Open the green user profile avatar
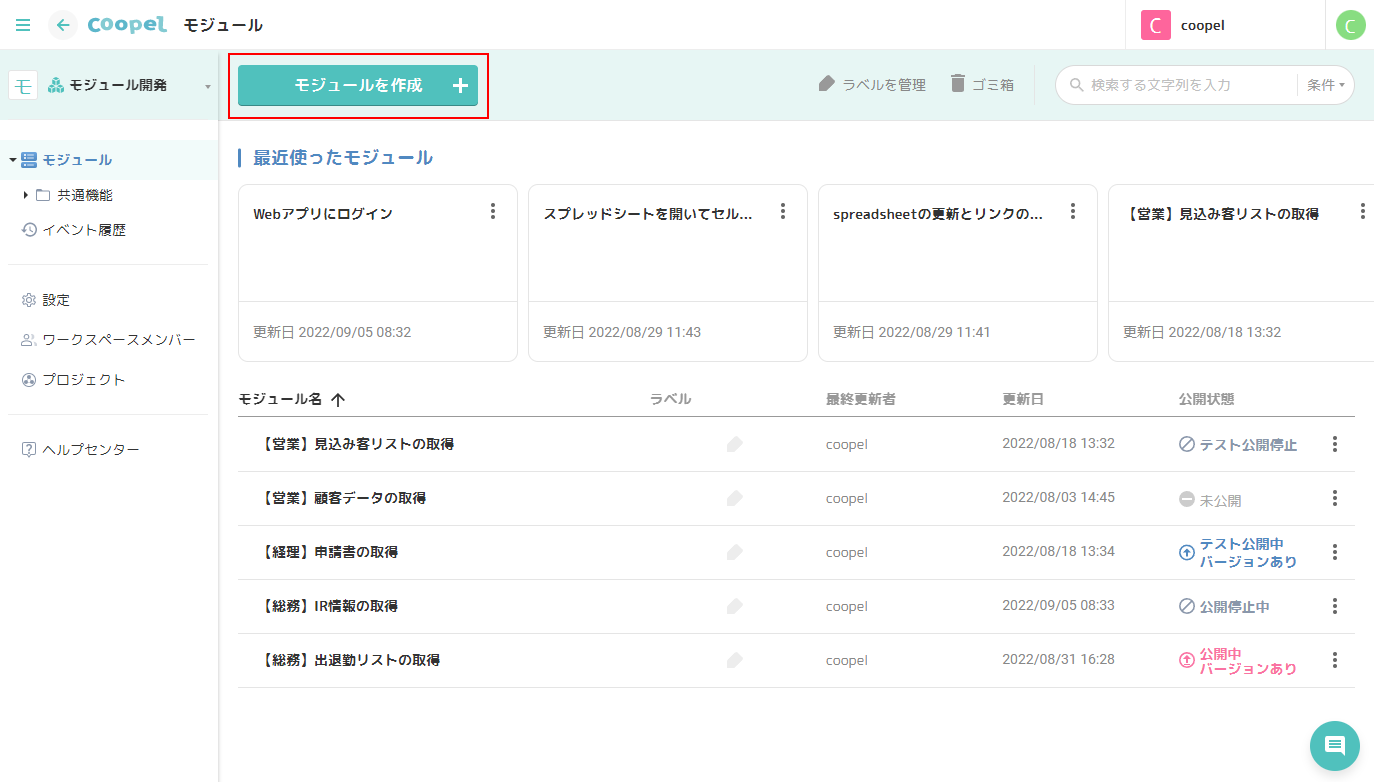This screenshot has width=1374, height=782. tap(1350, 25)
